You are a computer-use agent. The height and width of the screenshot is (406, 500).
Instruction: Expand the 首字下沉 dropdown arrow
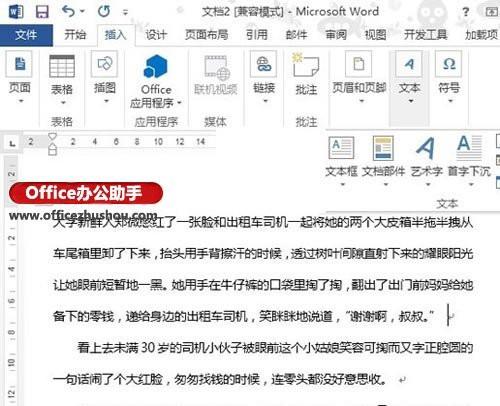[471, 184]
